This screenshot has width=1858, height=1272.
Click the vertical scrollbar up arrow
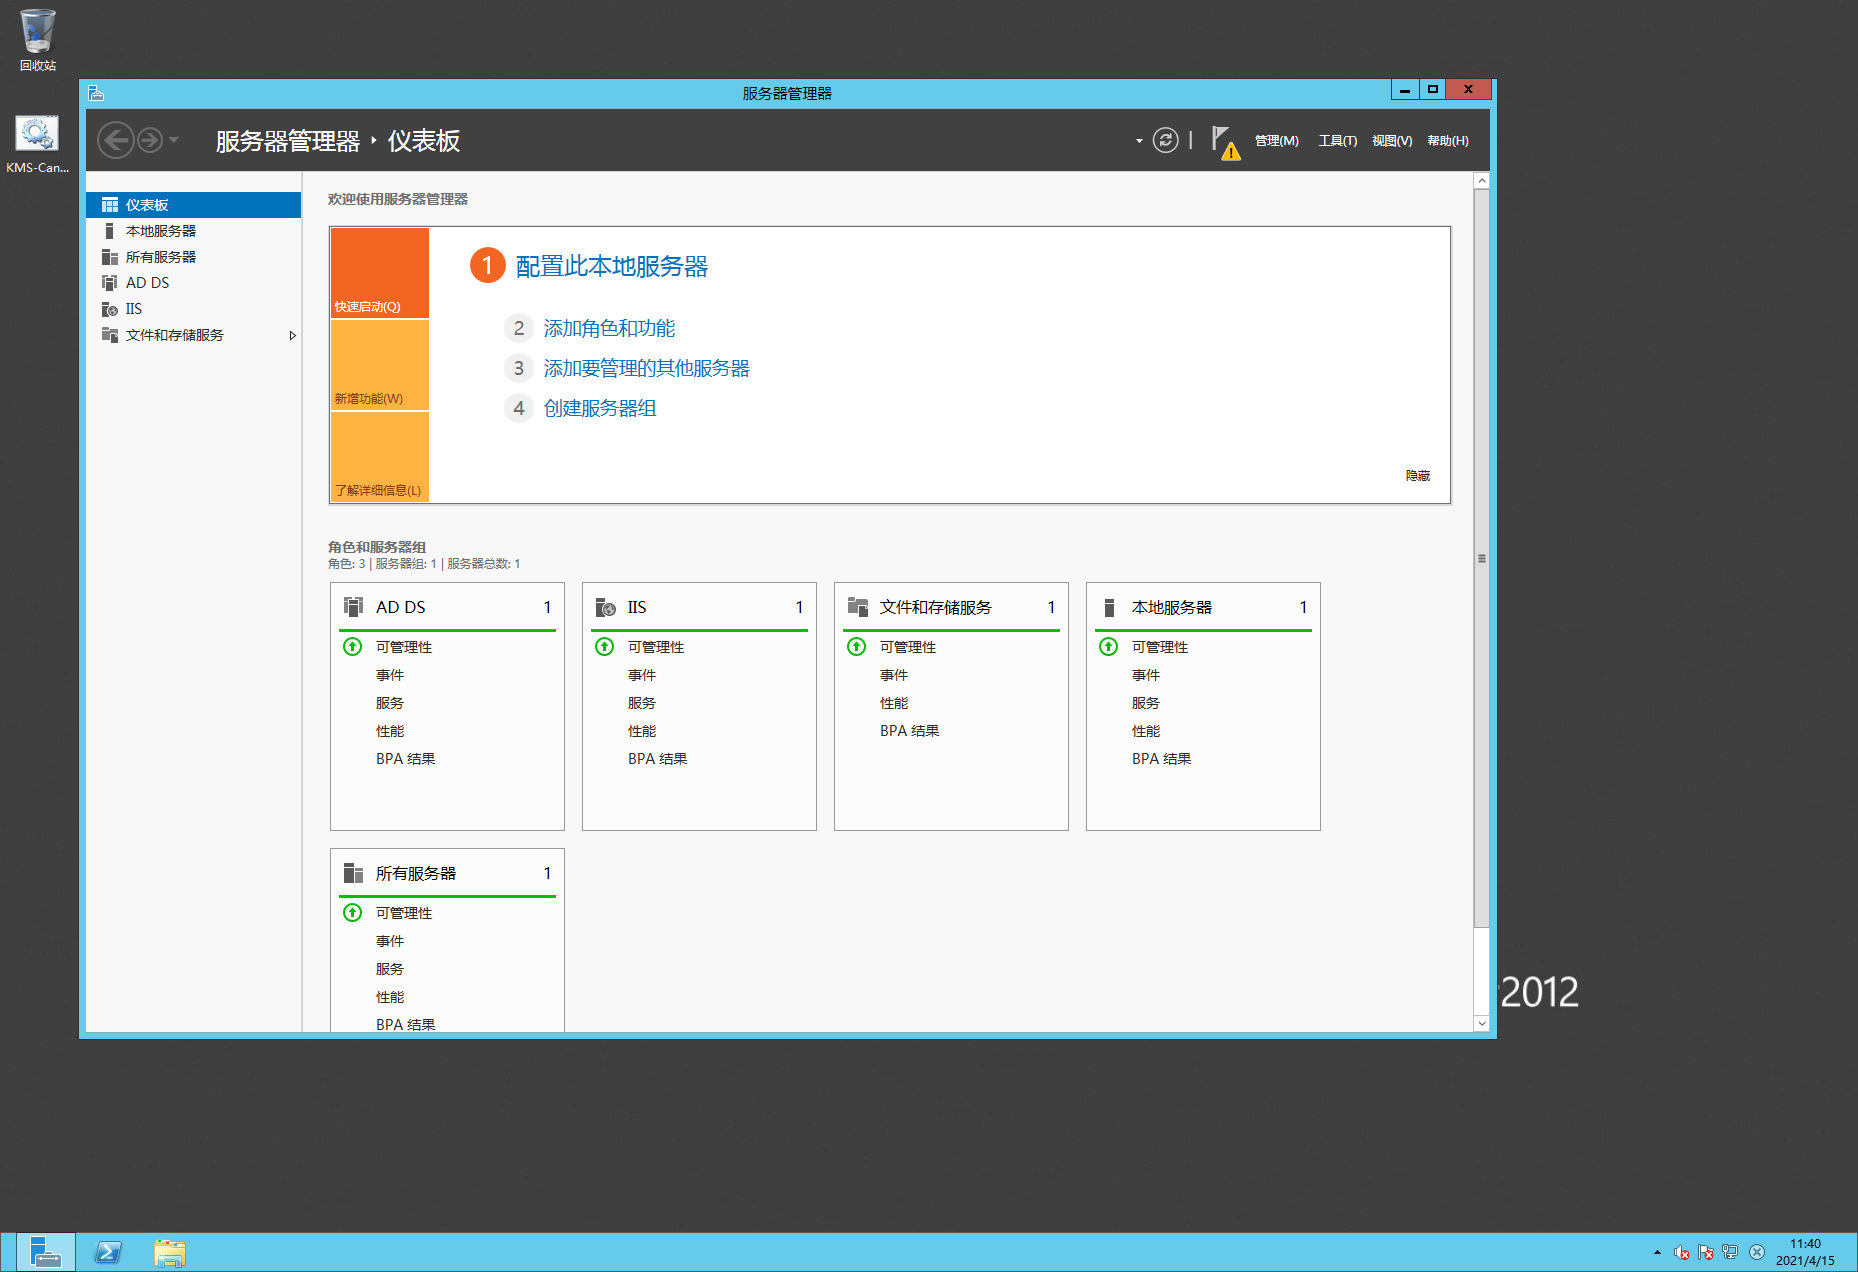click(1482, 181)
